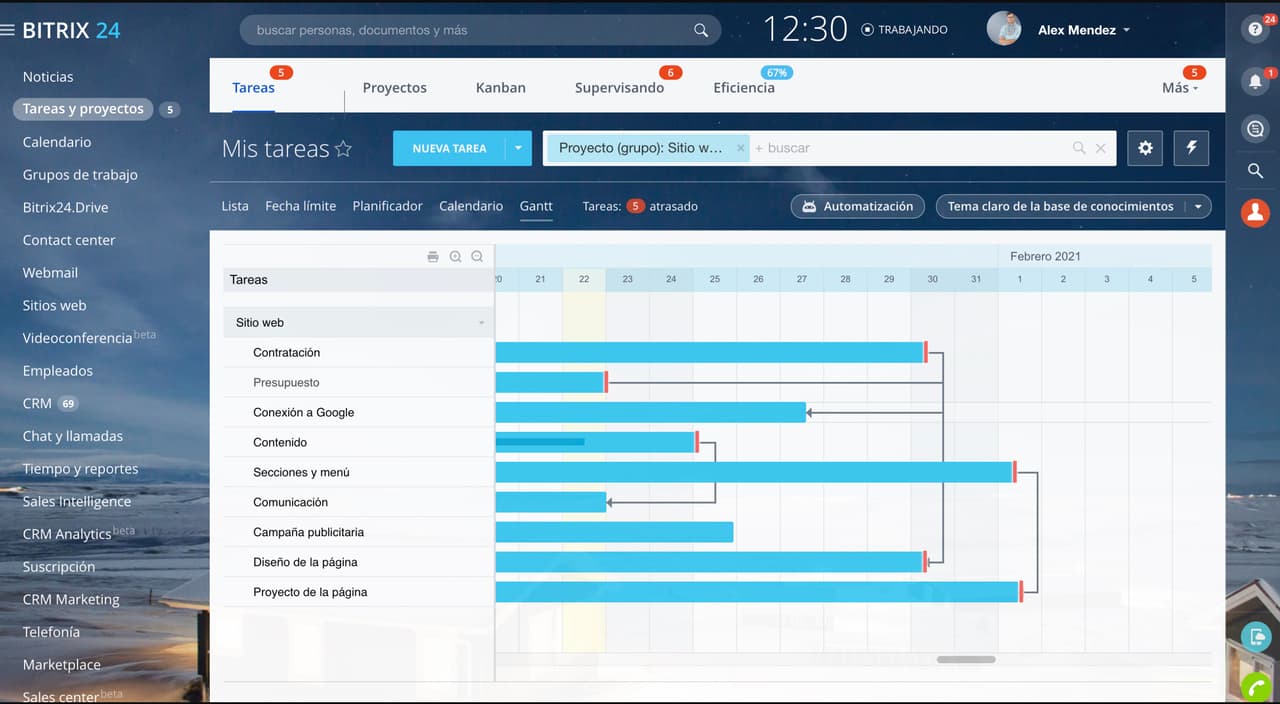Image resolution: width=1280 pixels, height=704 pixels.
Task: Expand the Alex Mendez user menu
Action: click(x=1126, y=30)
